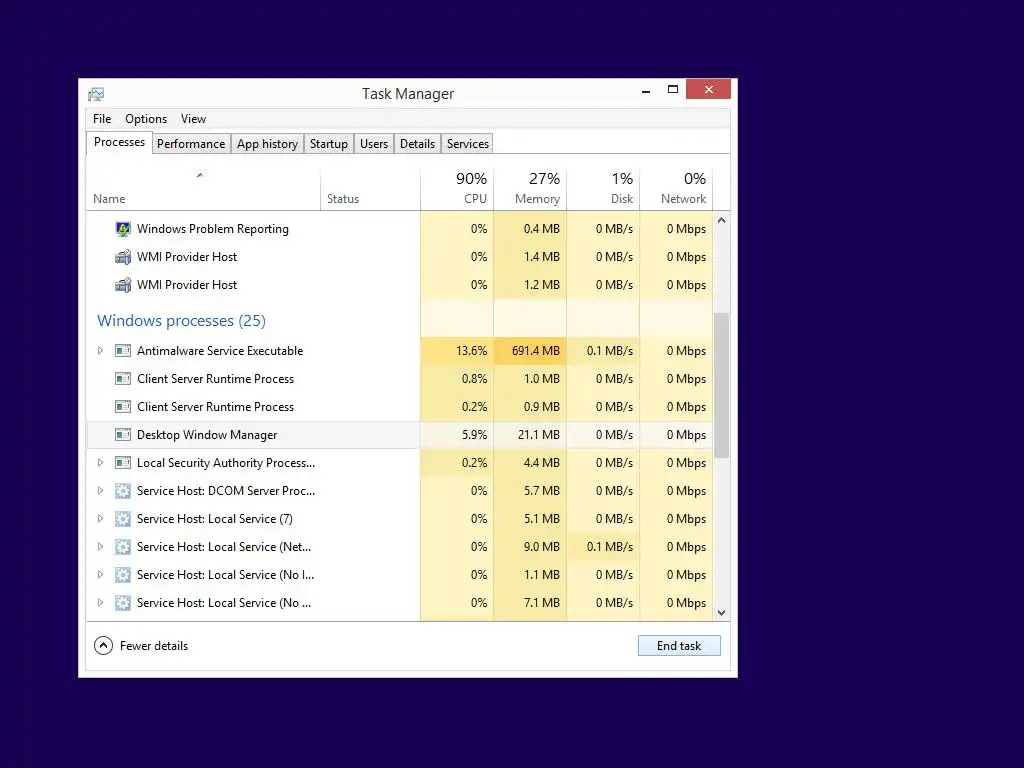The height and width of the screenshot is (768, 1024).
Task: Click the 691.4 MB memory value
Action: point(536,351)
